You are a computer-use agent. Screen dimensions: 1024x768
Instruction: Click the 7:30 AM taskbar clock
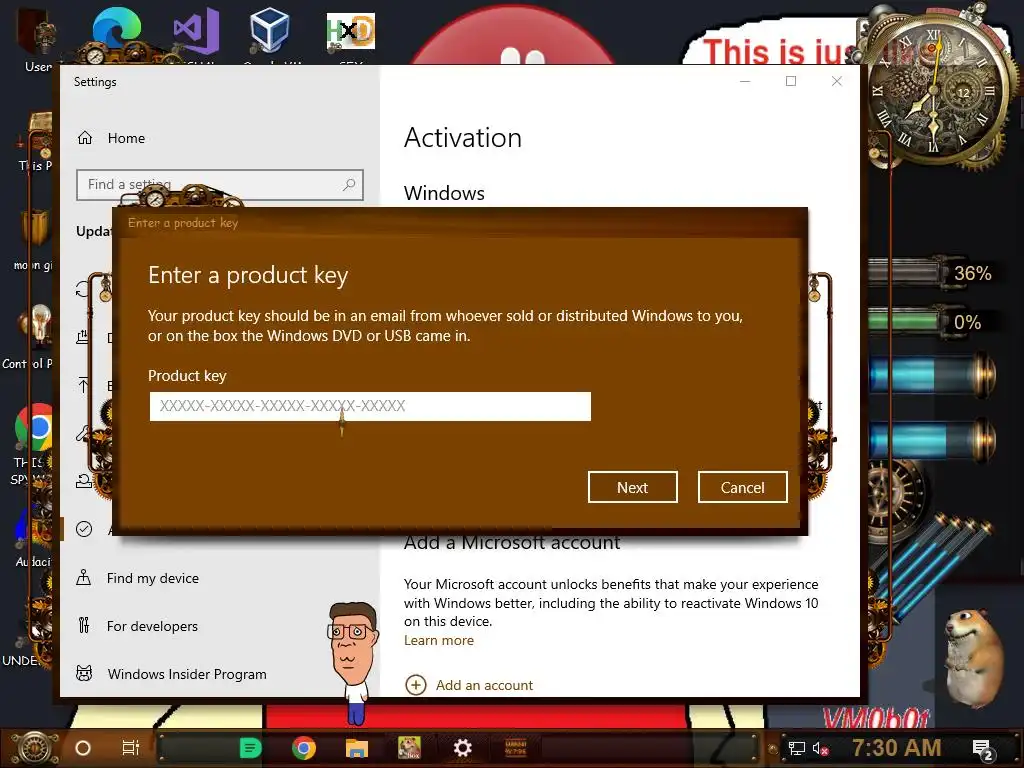click(897, 747)
